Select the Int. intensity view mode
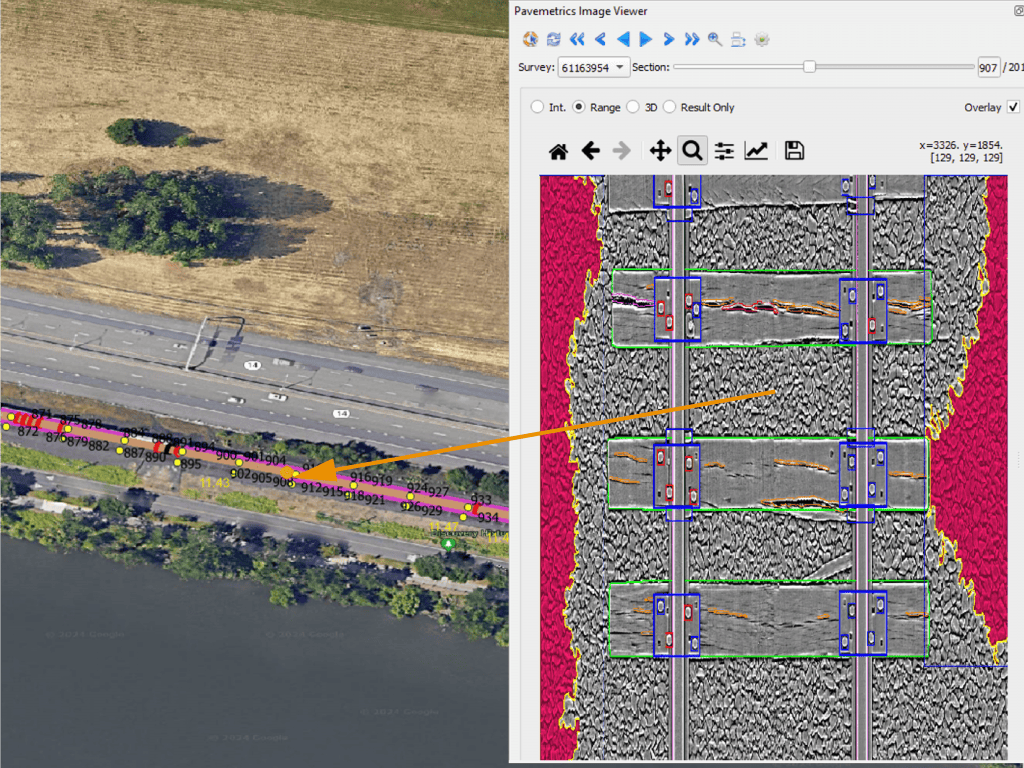The height and width of the screenshot is (768, 1024). [538, 107]
